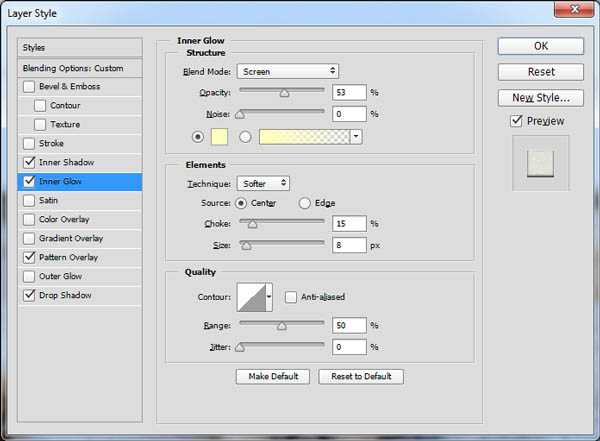
Task: Enable the Bevel & Emboss checkbox
Action: pyautogui.click(x=28, y=87)
